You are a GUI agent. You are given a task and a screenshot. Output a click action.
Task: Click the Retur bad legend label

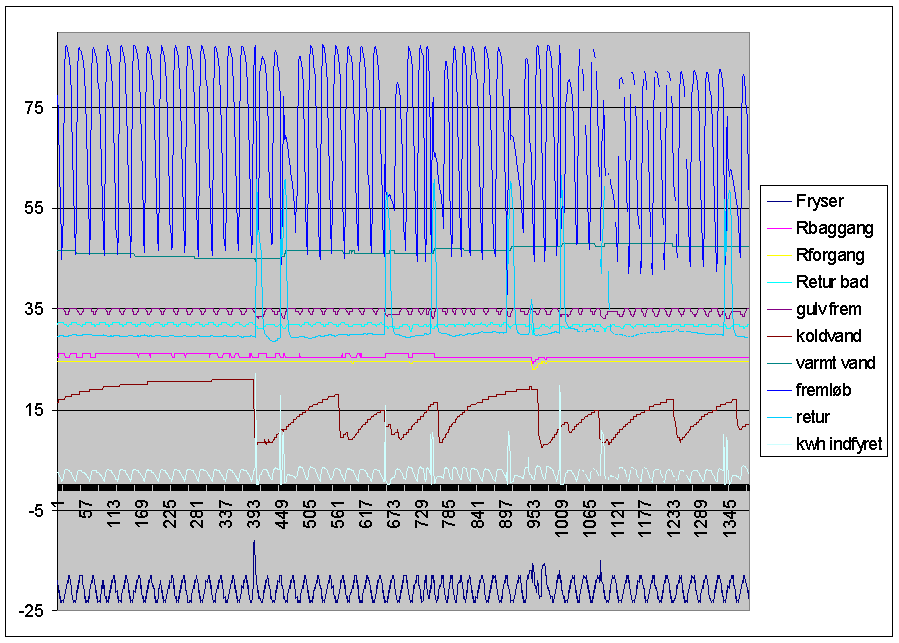click(x=832, y=282)
